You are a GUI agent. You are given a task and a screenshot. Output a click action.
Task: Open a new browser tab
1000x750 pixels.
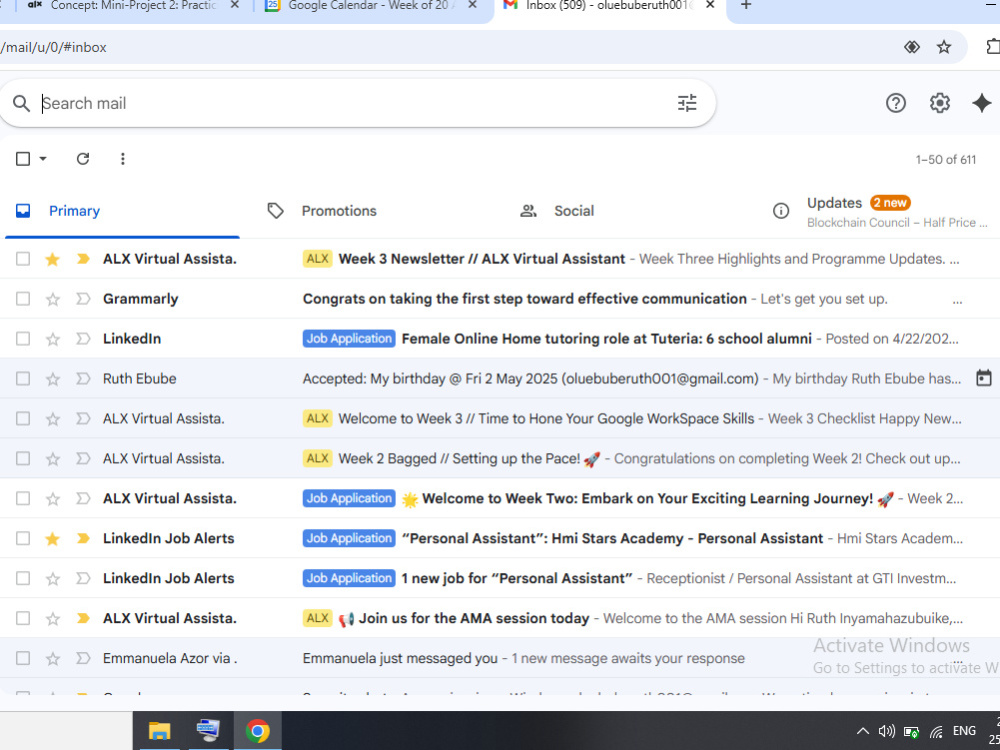[746, 6]
